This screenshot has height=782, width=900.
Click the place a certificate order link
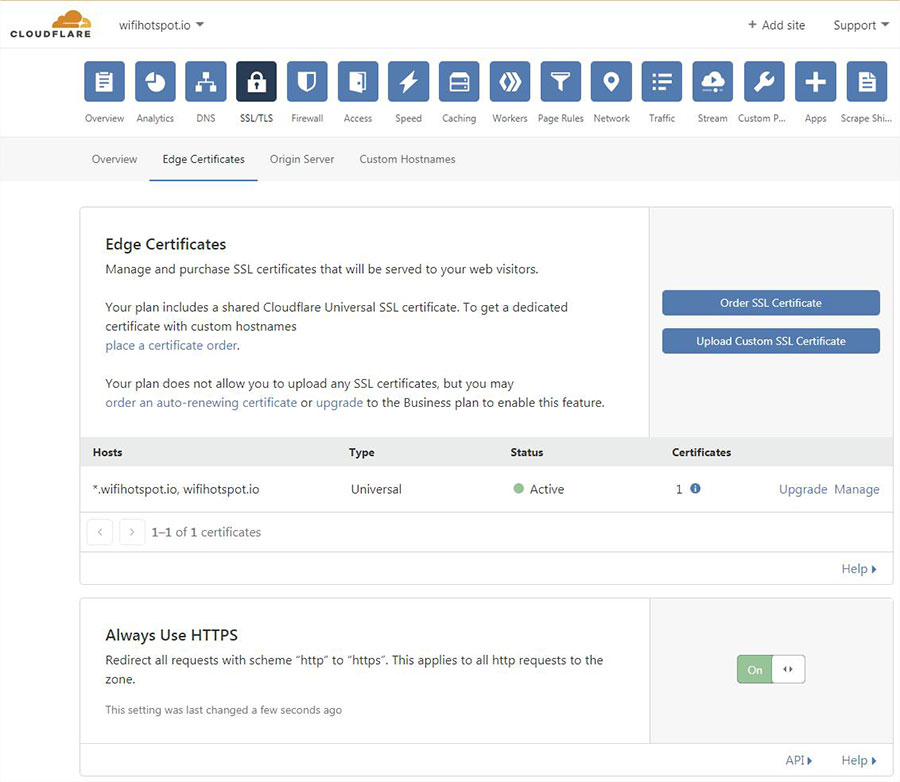click(171, 345)
